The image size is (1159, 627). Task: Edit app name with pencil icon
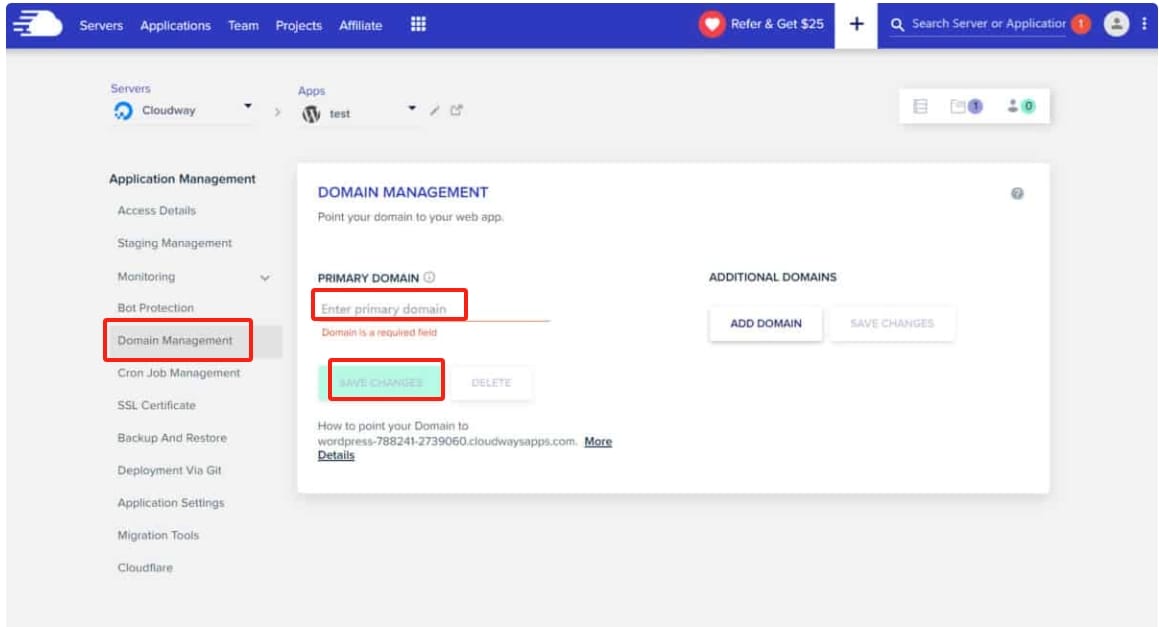435,111
